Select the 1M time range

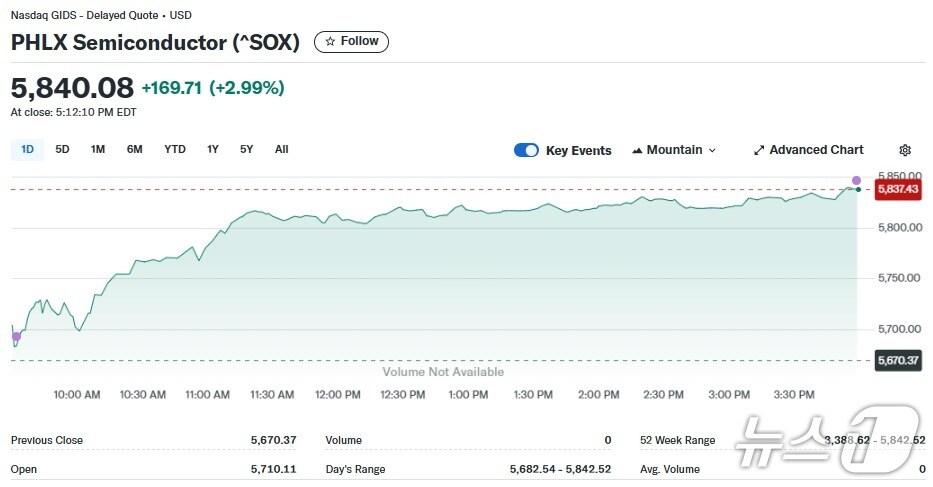98,149
